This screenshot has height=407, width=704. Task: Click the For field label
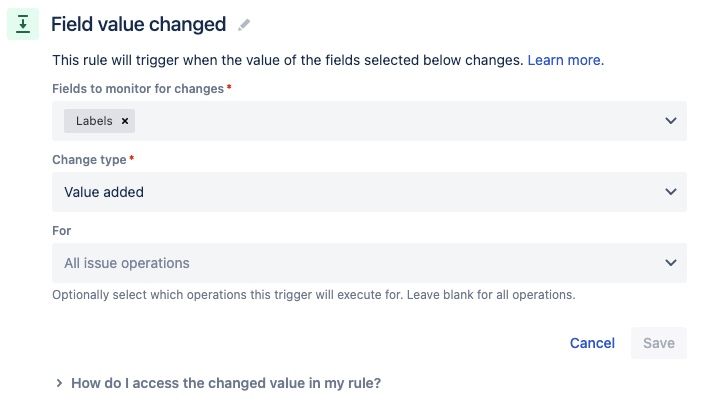tap(61, 230)
